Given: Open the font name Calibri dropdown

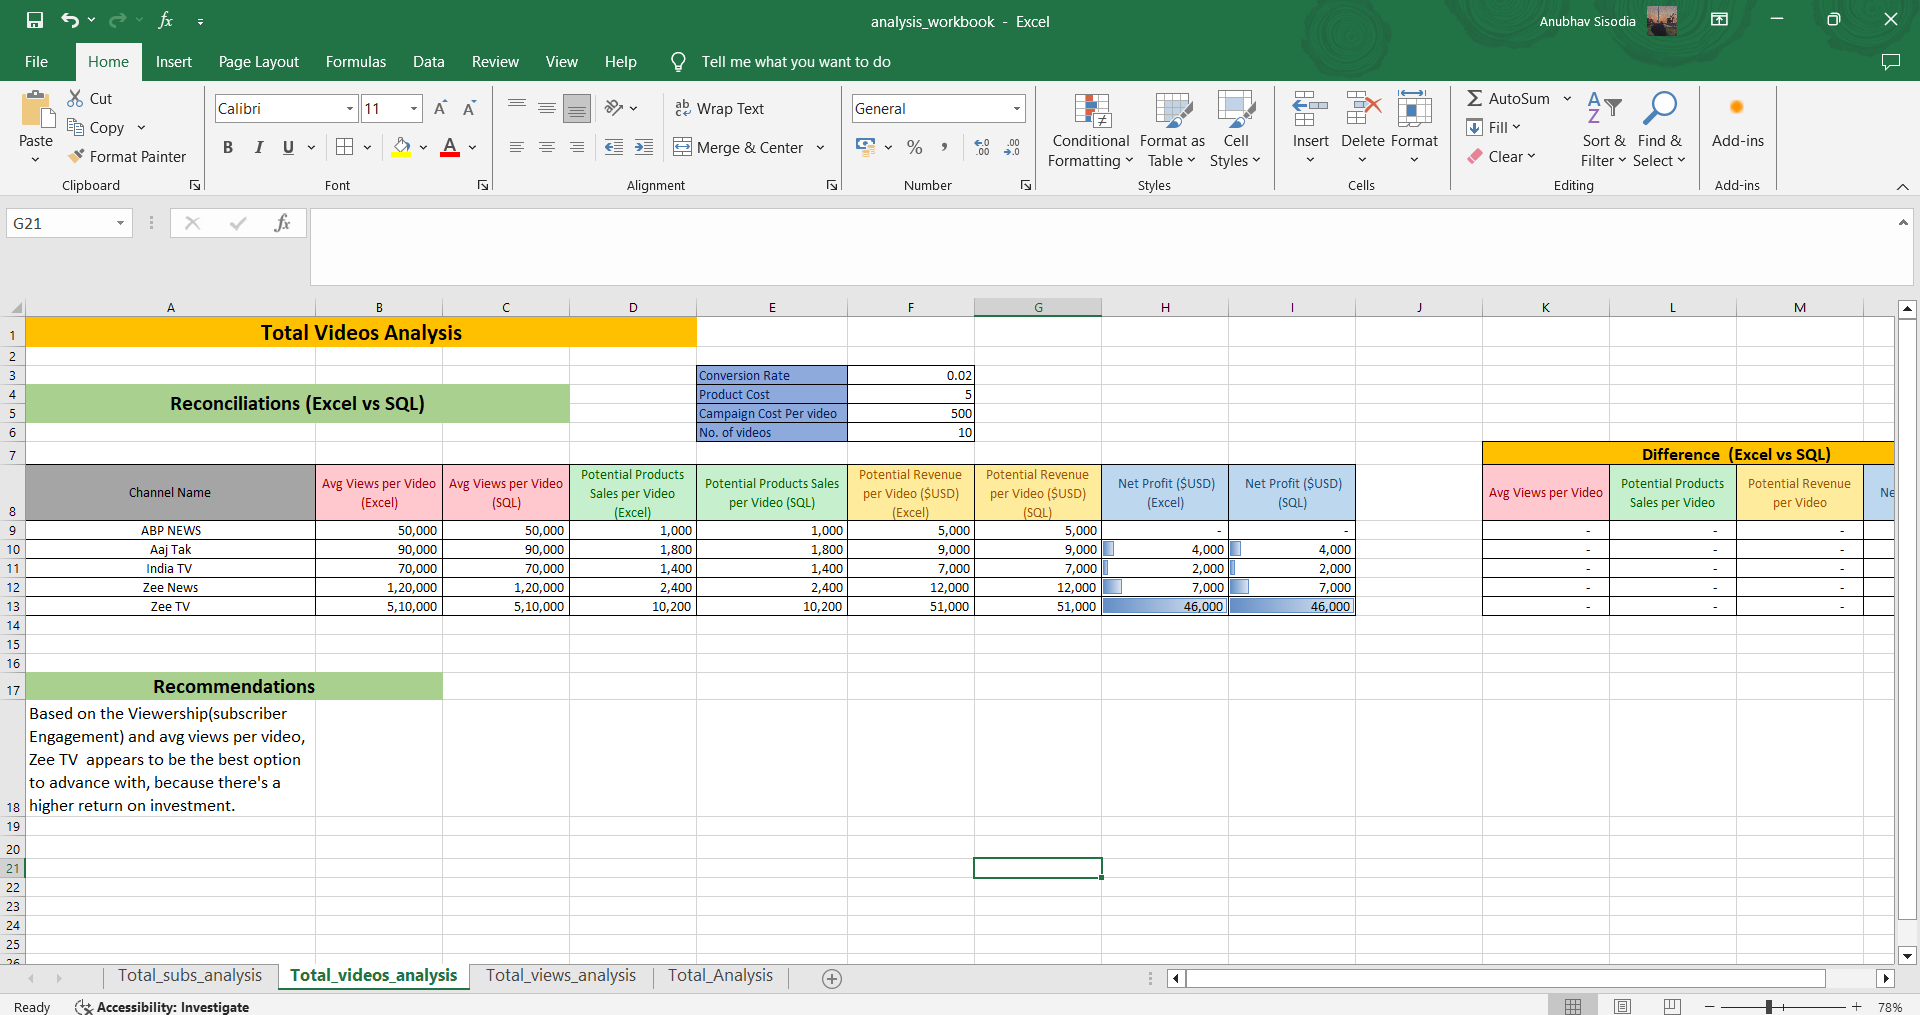Looking at the screenshot, I should [350, 108].
